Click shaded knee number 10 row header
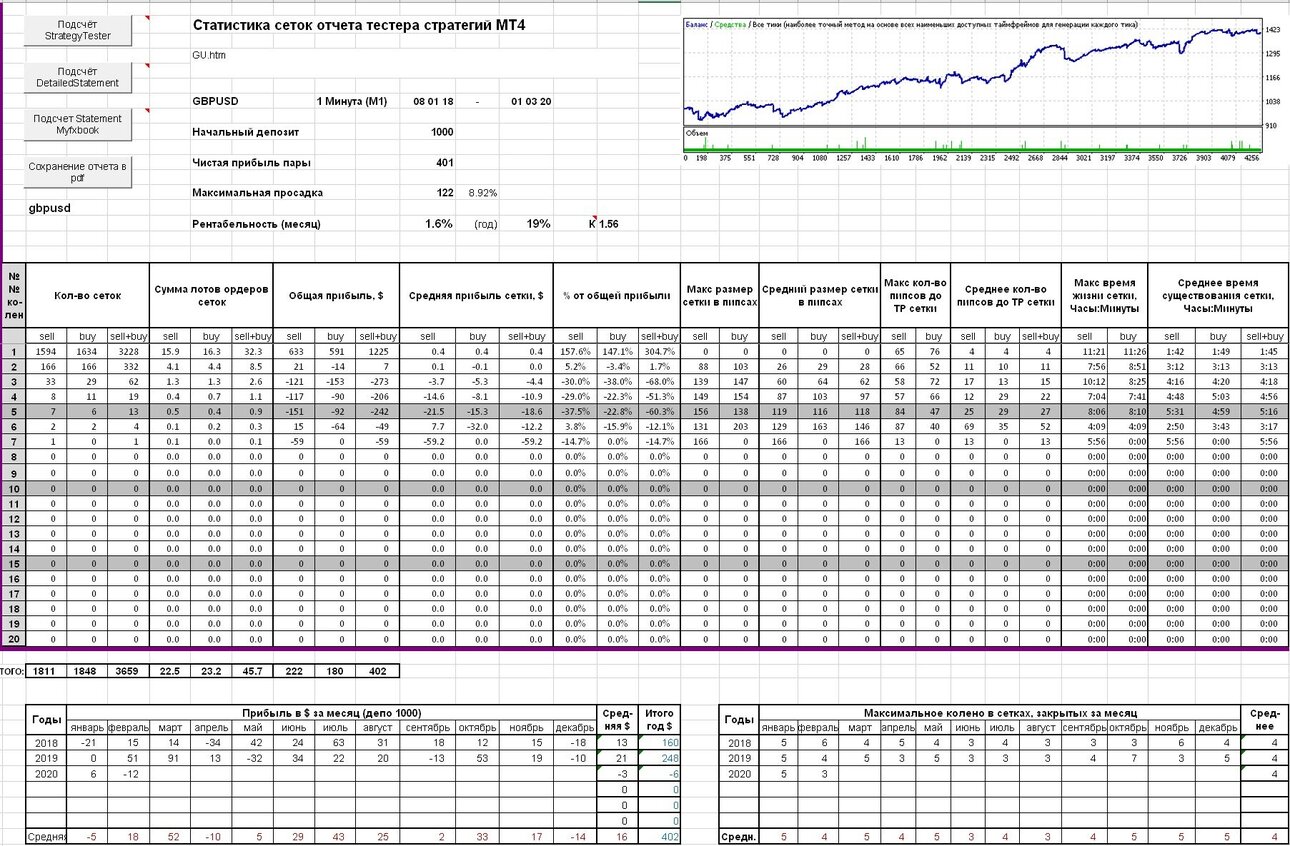This screenshot has width=1290, height=846. (x=14, y=489)
